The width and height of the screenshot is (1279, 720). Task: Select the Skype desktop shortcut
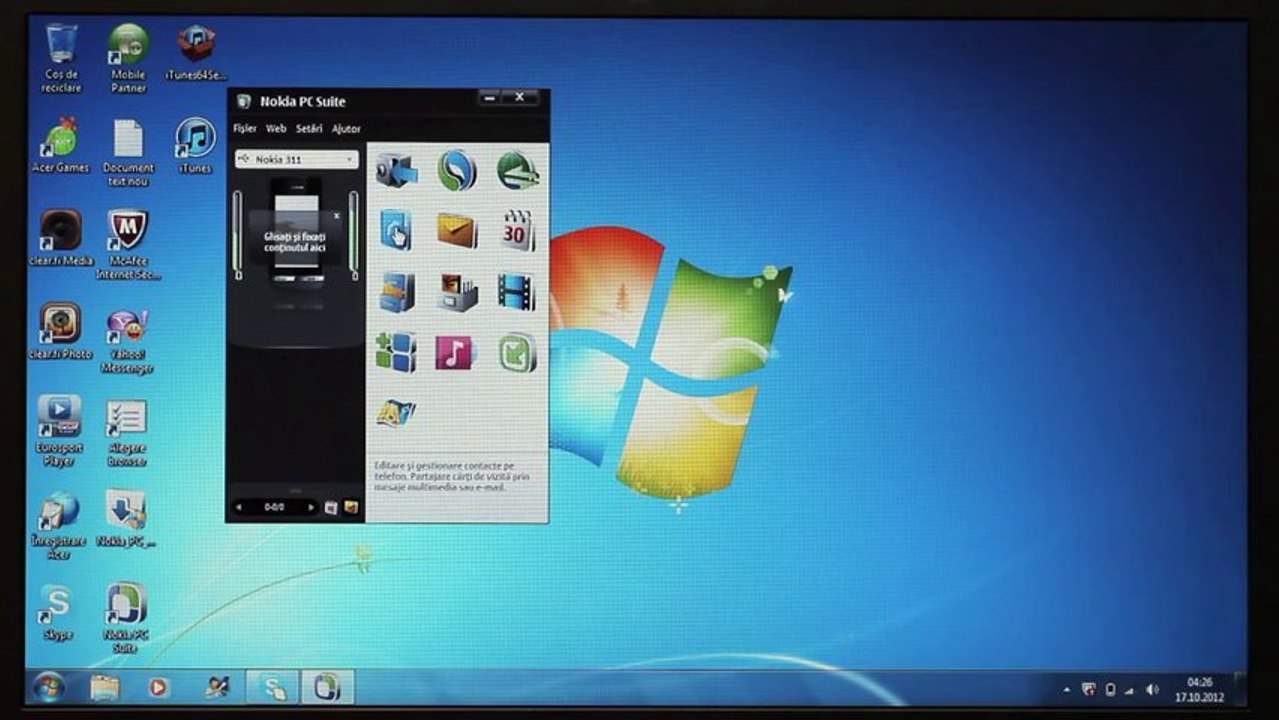coord(58,612)
